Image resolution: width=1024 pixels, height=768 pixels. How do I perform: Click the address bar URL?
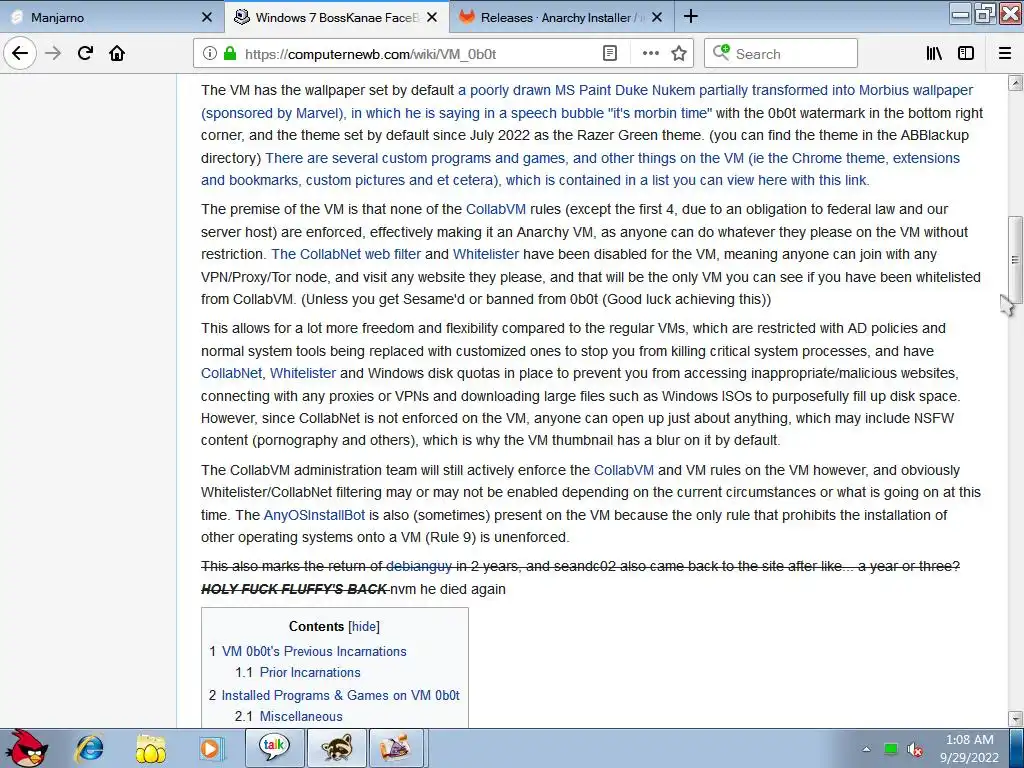click(370, 54)
